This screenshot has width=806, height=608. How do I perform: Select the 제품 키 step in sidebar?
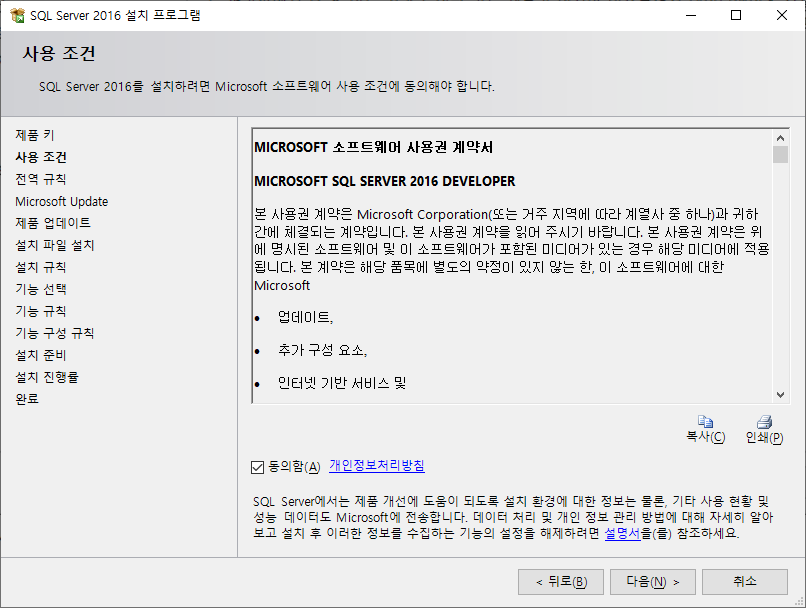35,135
